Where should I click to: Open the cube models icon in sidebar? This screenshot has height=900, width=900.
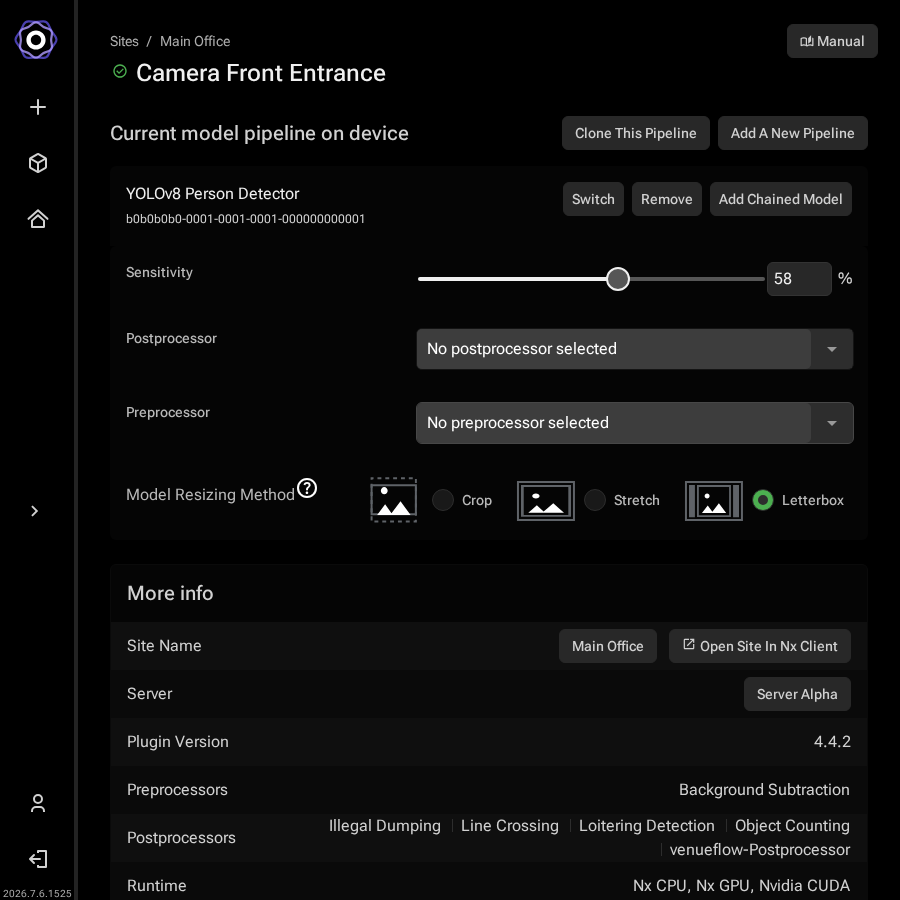(x=38, y=163)
